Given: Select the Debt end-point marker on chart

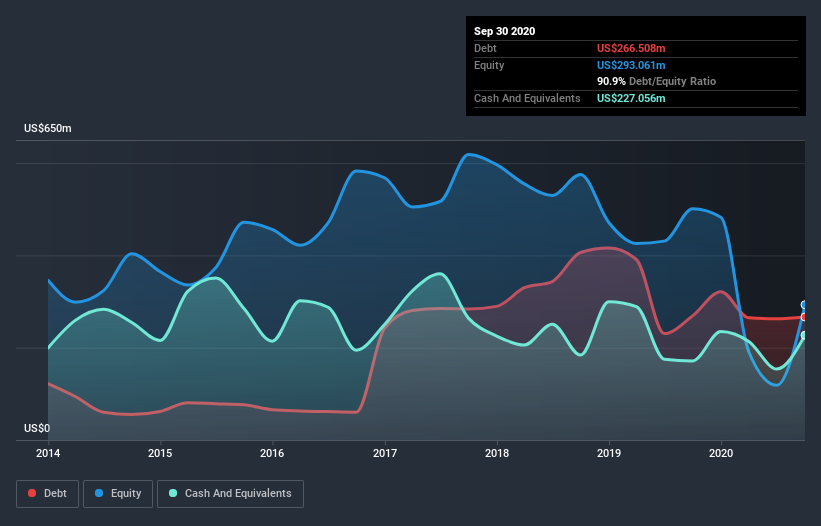Looking at the screenshot, I should click(x=804, y=317).
